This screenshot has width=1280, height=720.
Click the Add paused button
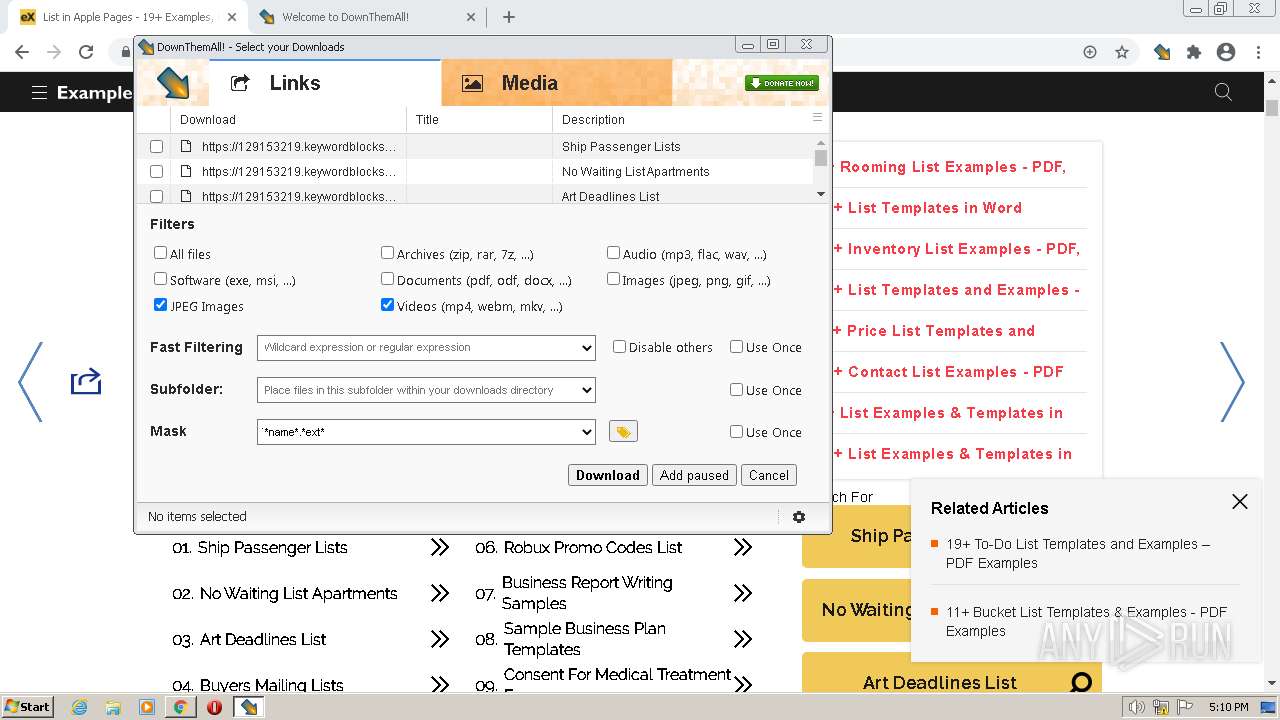[694, 475]
